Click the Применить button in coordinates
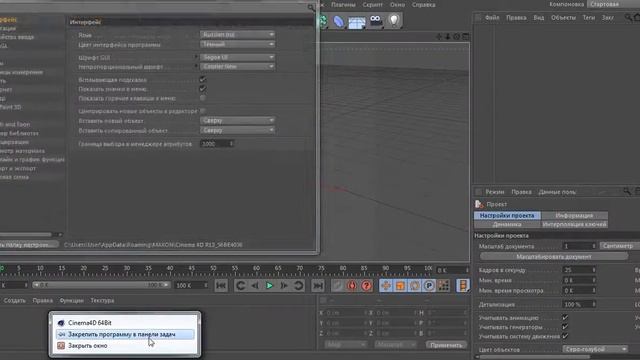This screenshot has height=360, width=640. pos(446,345)
